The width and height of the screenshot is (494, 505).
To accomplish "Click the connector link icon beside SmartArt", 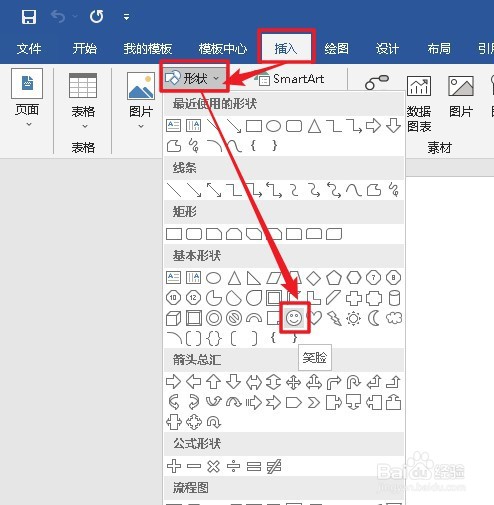I will [377, 82].
